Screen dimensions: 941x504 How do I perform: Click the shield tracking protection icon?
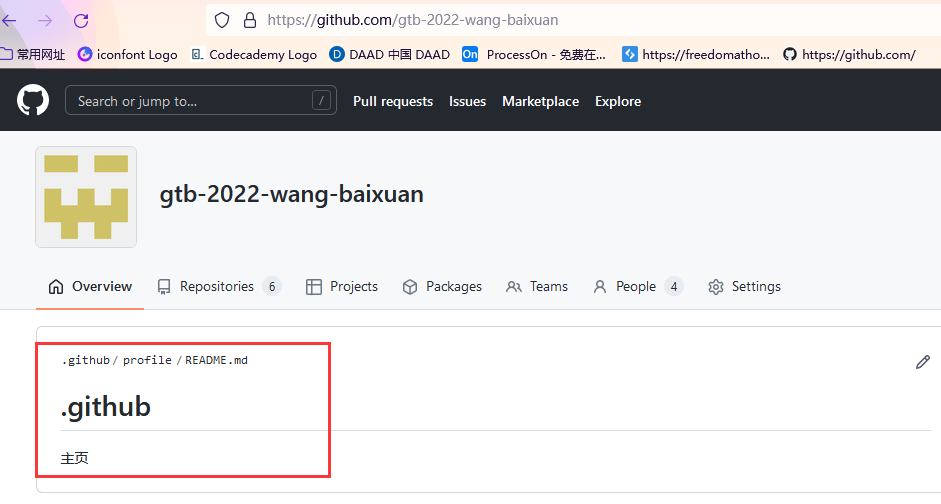[x=222, y=20]
